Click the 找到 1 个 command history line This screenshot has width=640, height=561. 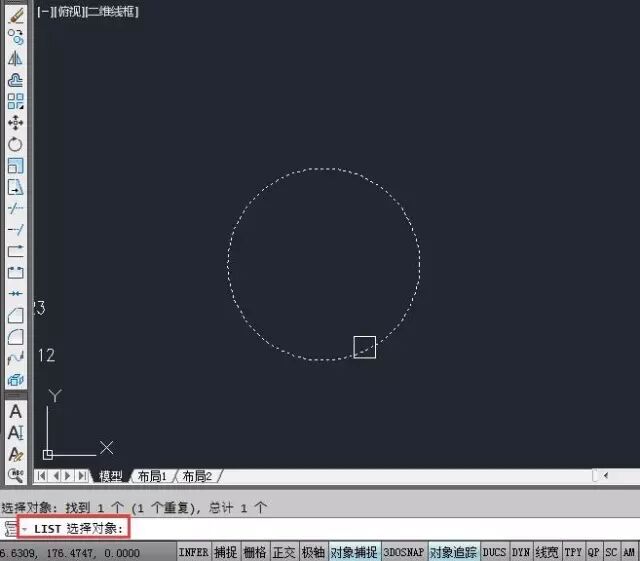coord(134,508)
